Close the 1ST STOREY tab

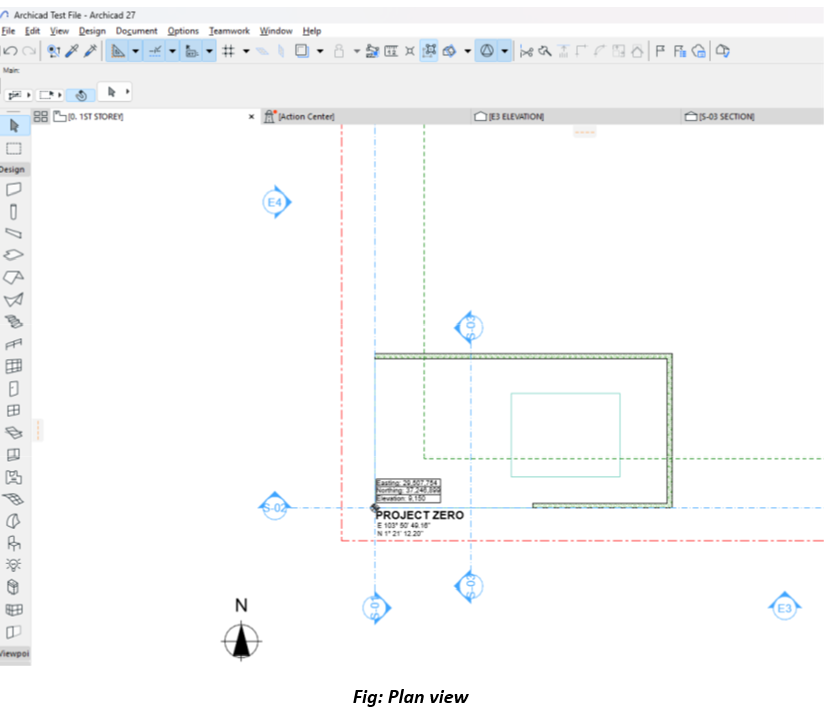click(x=251, y=117)
